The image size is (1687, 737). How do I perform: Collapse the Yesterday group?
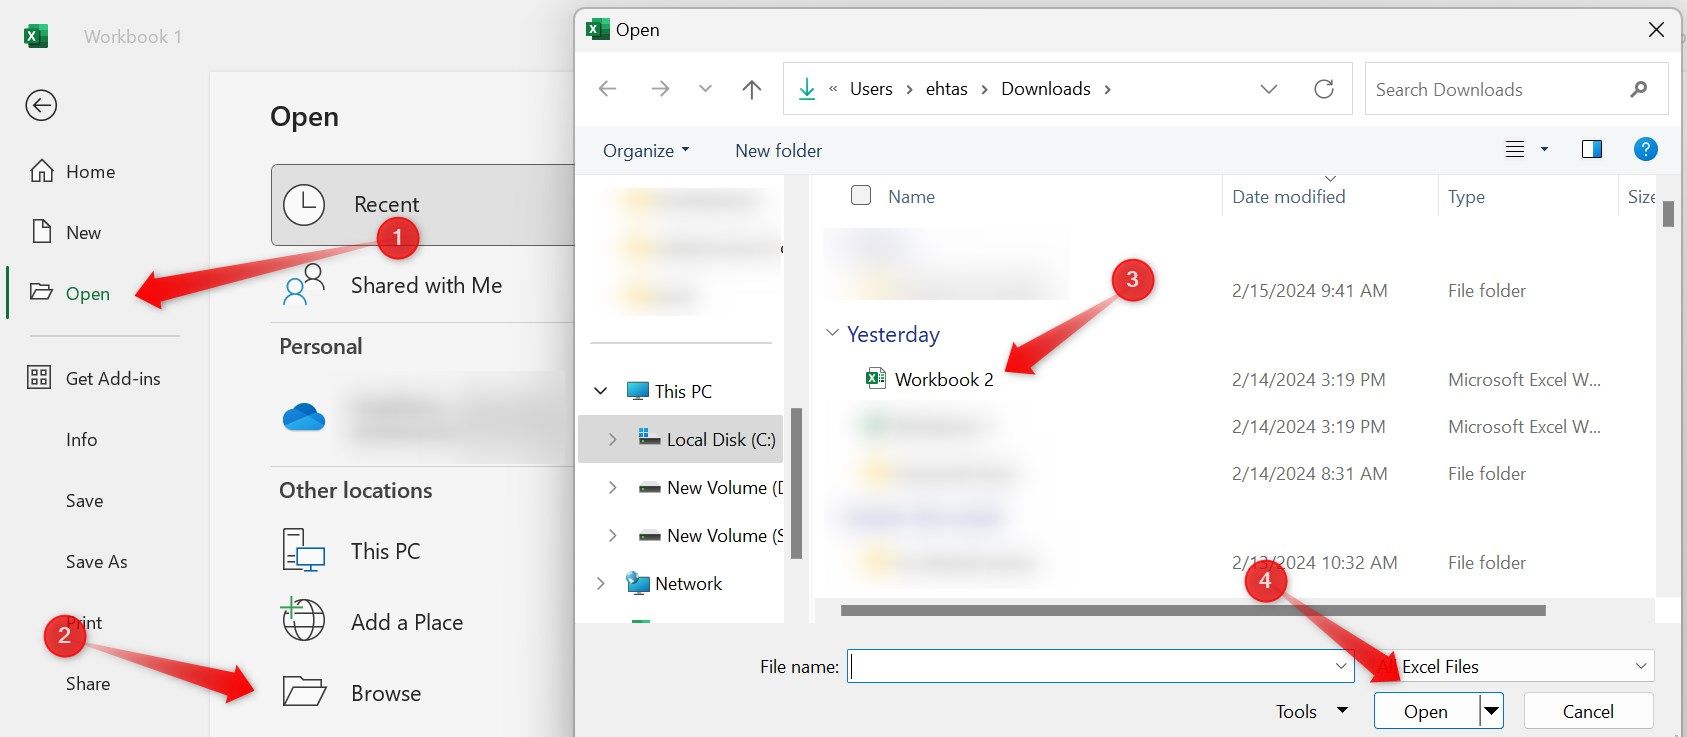[832, 333]
